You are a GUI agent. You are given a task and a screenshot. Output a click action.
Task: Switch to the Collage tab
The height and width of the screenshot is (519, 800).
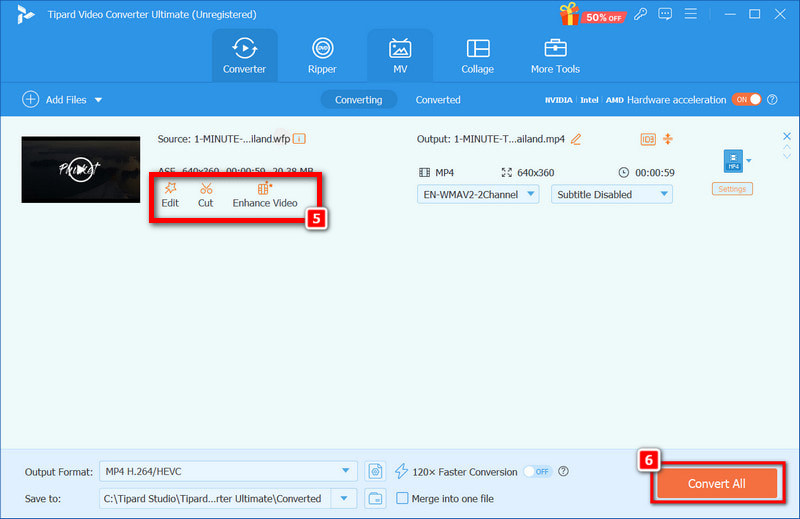478,56
